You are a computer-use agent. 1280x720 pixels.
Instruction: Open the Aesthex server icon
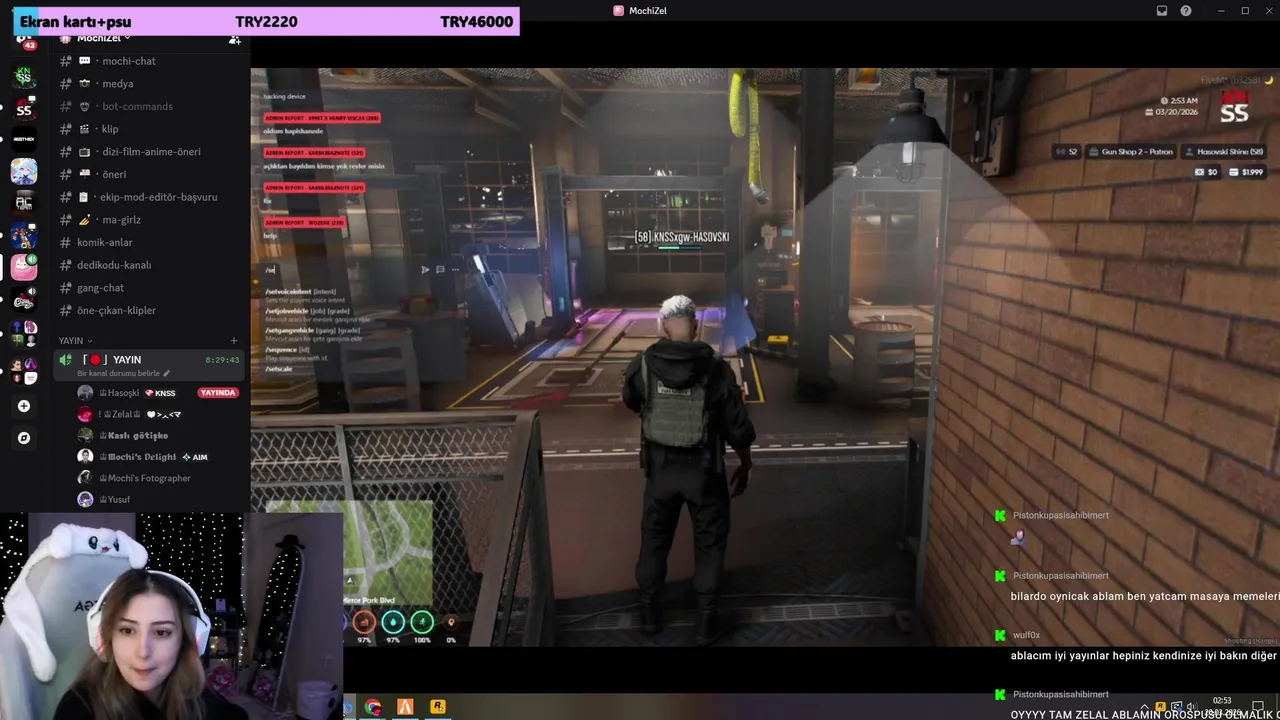click(x=24, y=140)
